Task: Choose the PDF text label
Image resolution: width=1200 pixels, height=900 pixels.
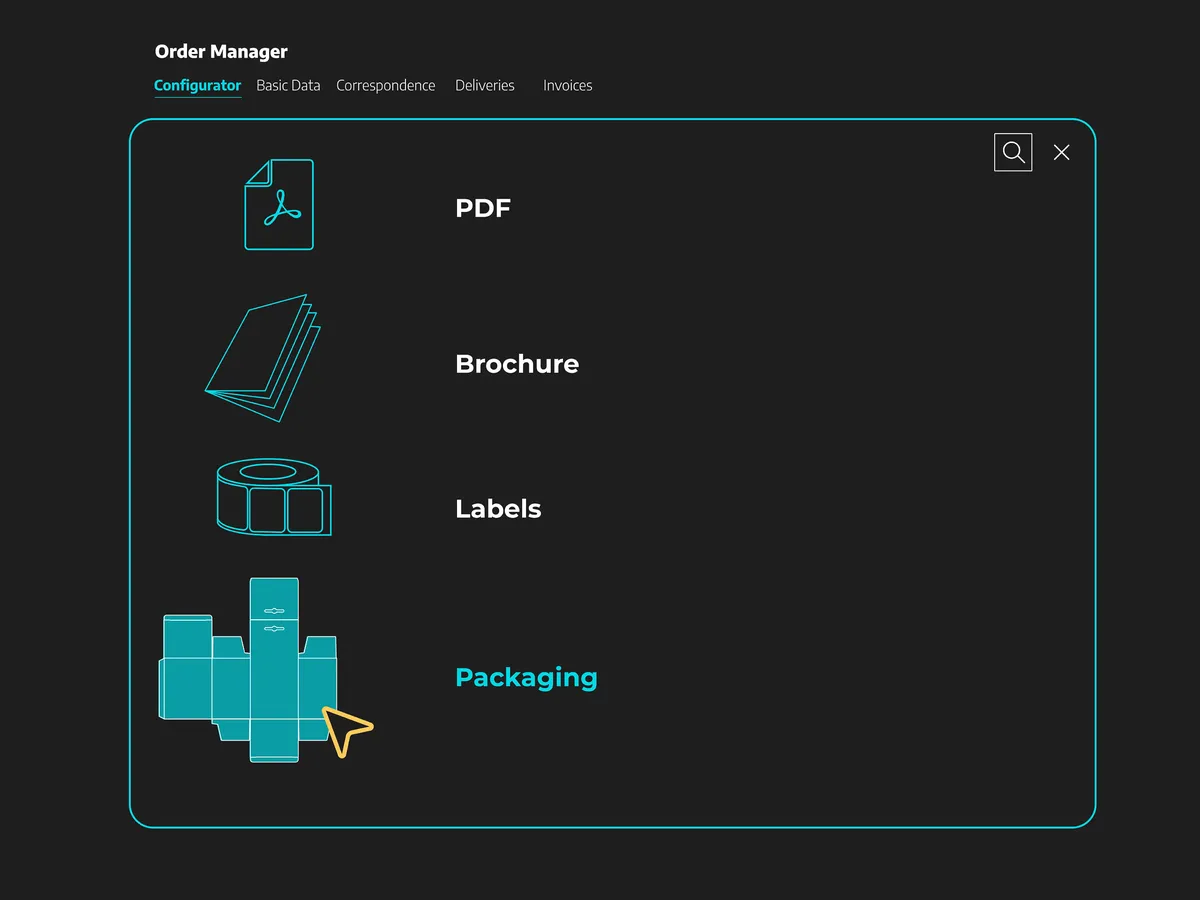Action: [483, 208]
